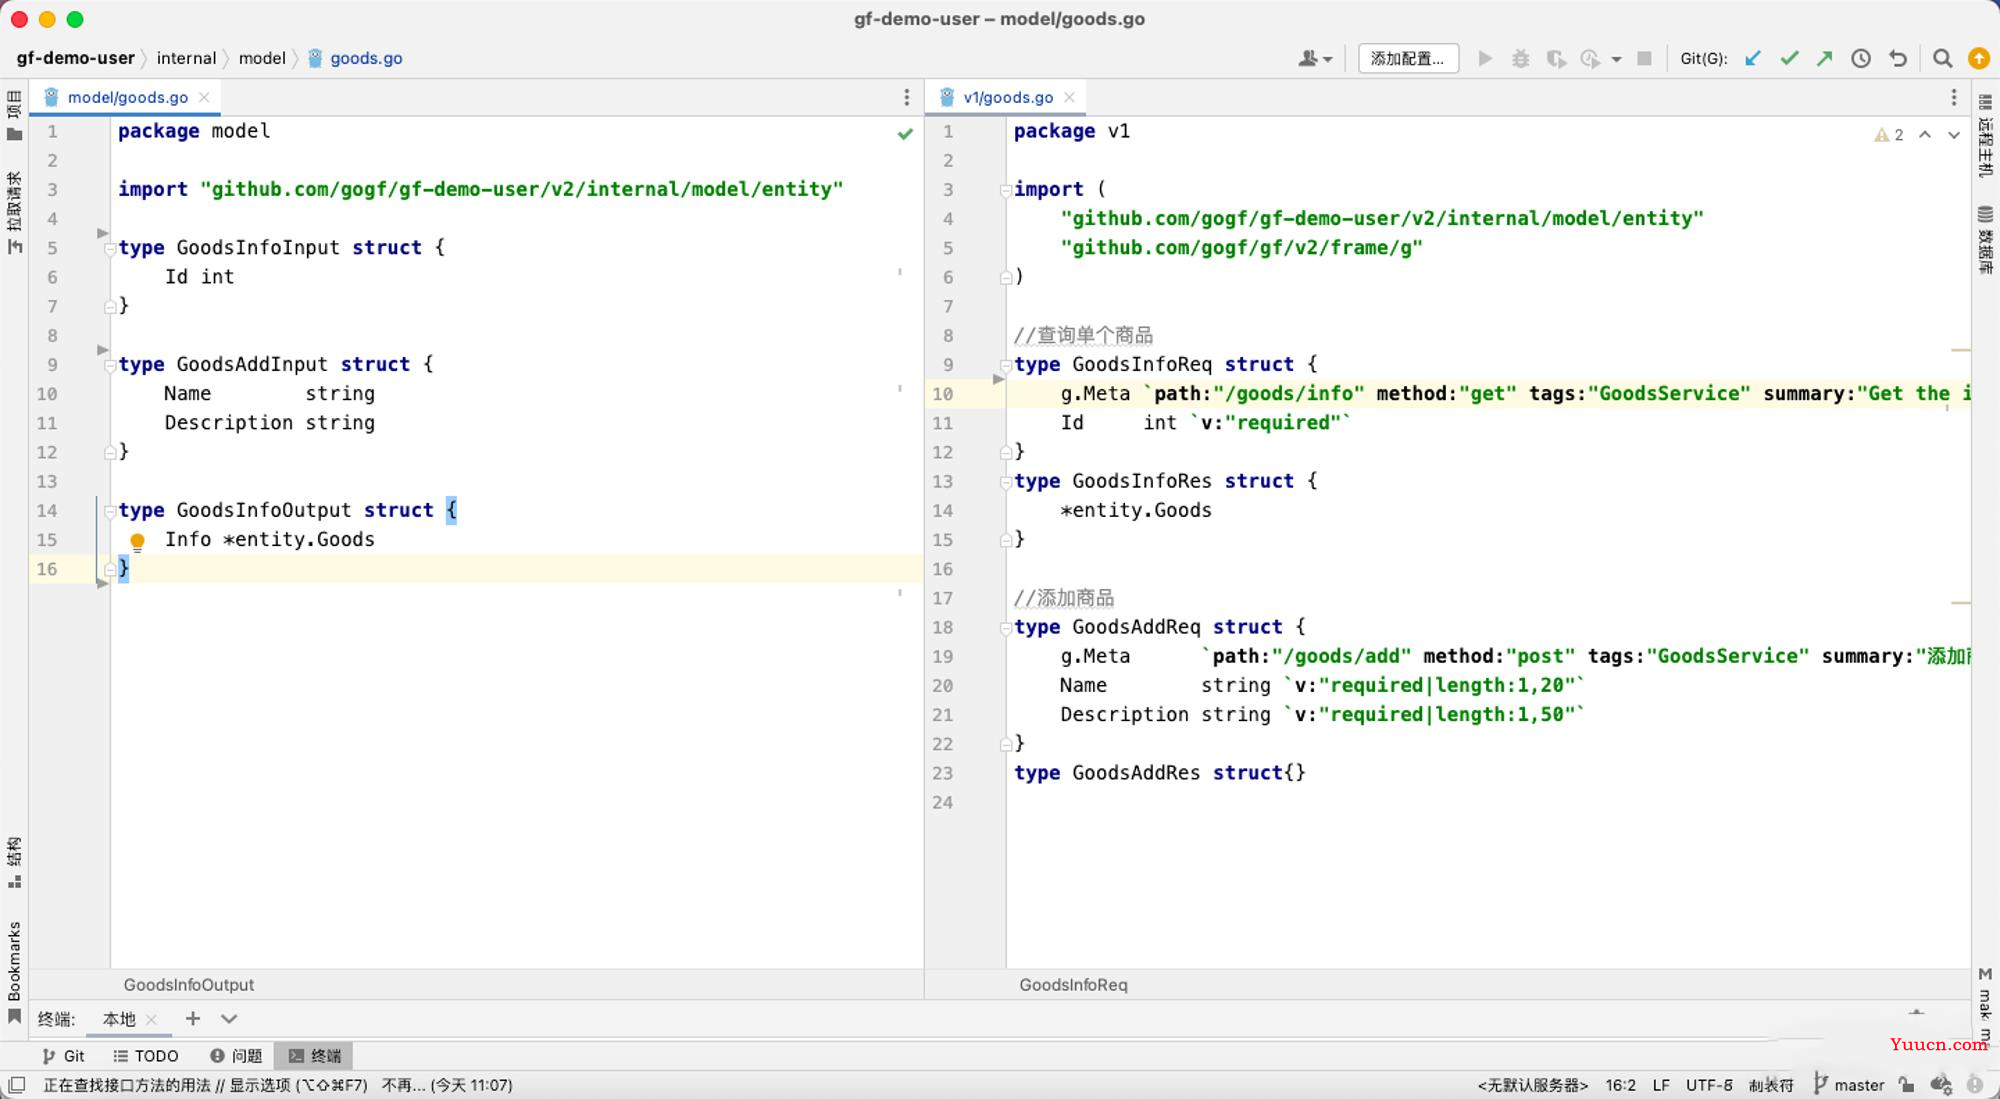Click <无默认服务器> default server widget
This screenshot has width=2000, height=1099.
coord(1533,1085)
